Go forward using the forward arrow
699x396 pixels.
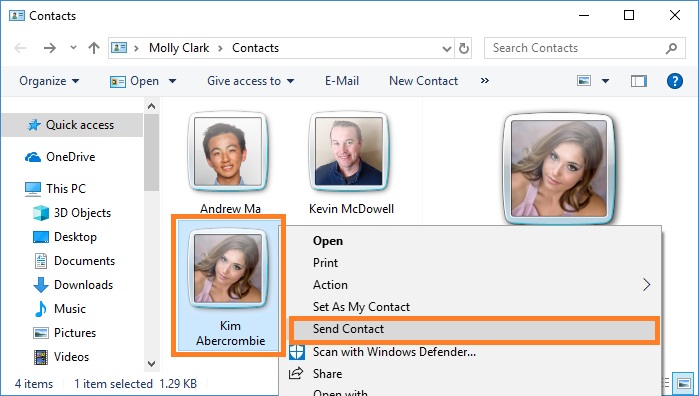pos(49,48)
